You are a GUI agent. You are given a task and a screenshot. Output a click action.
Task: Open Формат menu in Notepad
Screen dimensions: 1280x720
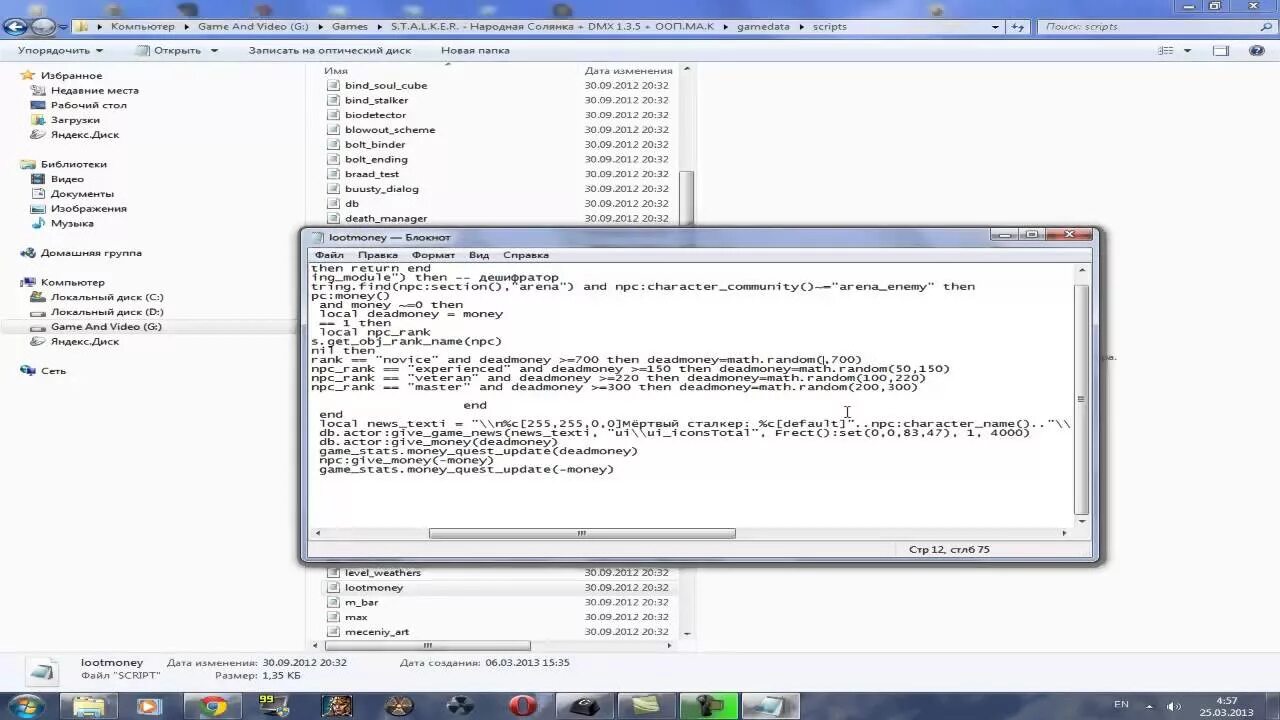point(434,255)
